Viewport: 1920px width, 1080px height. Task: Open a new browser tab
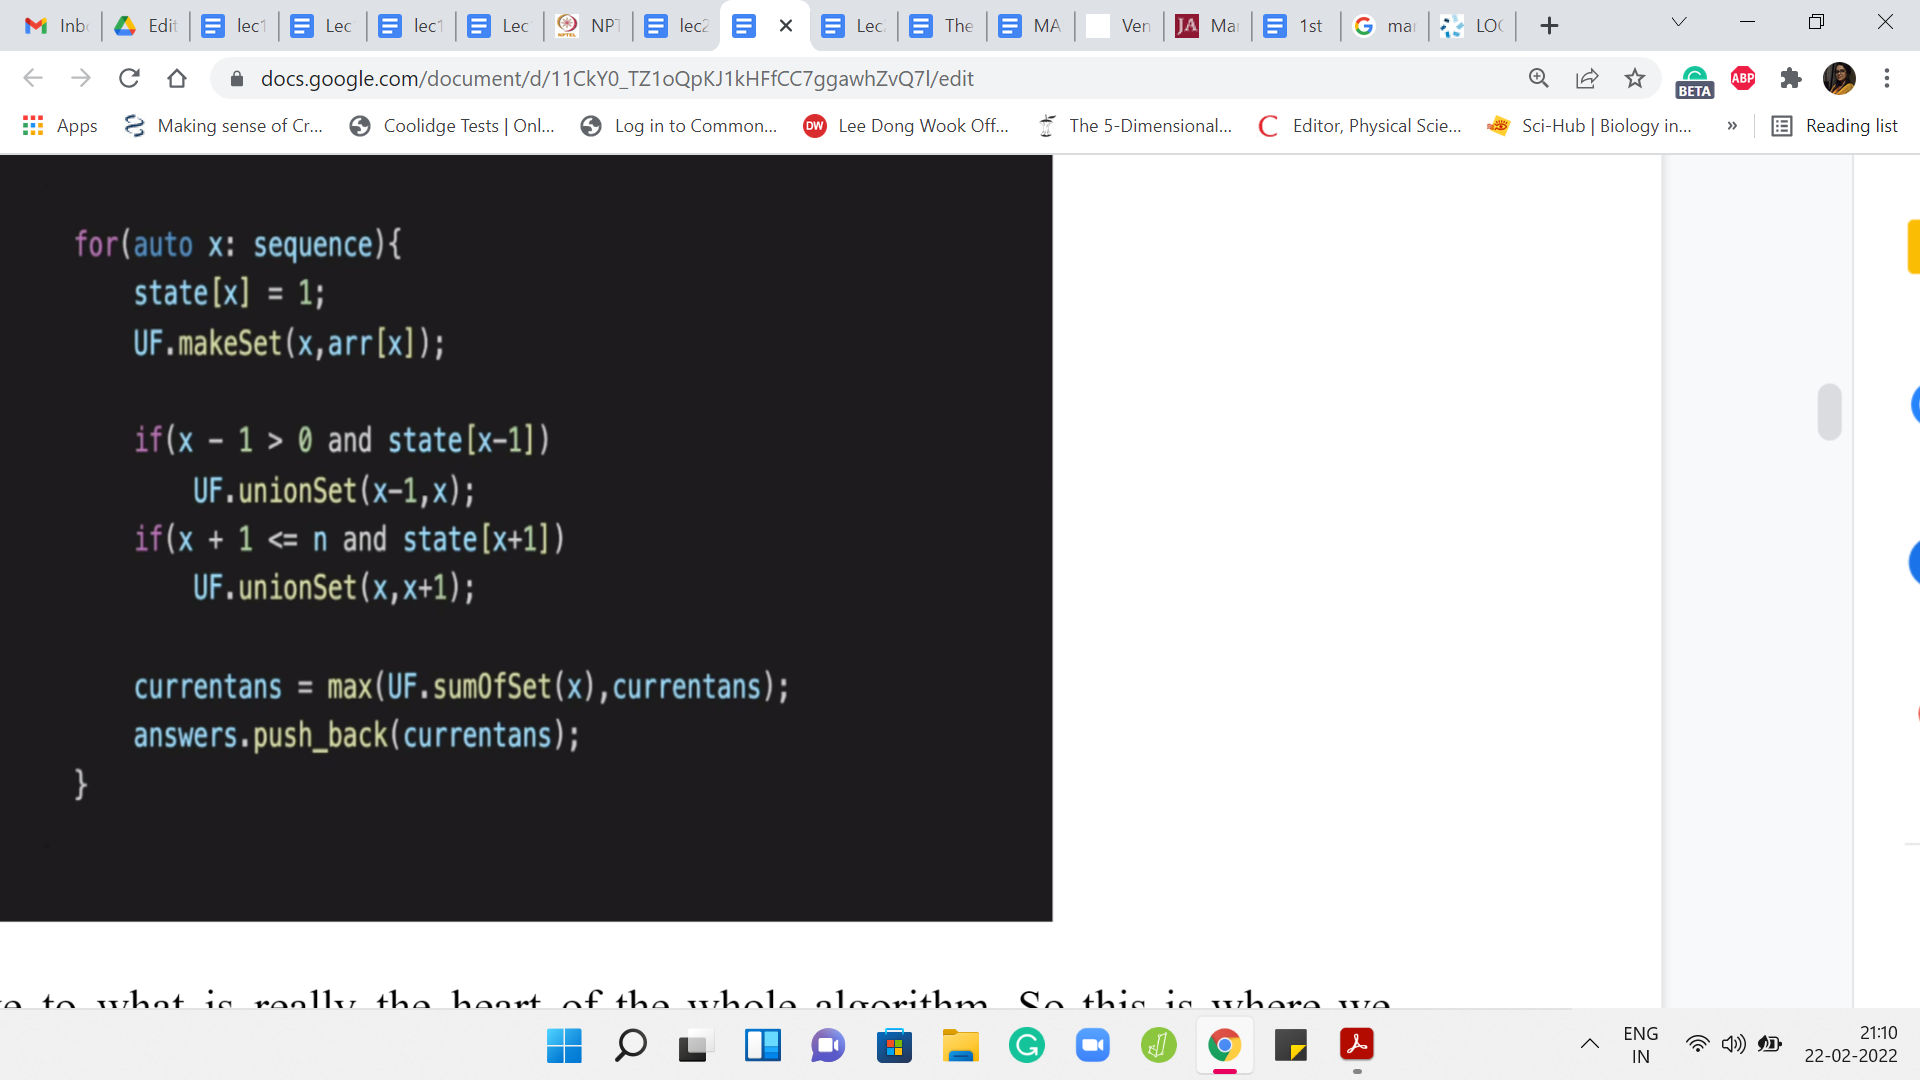click(1549, 26)
